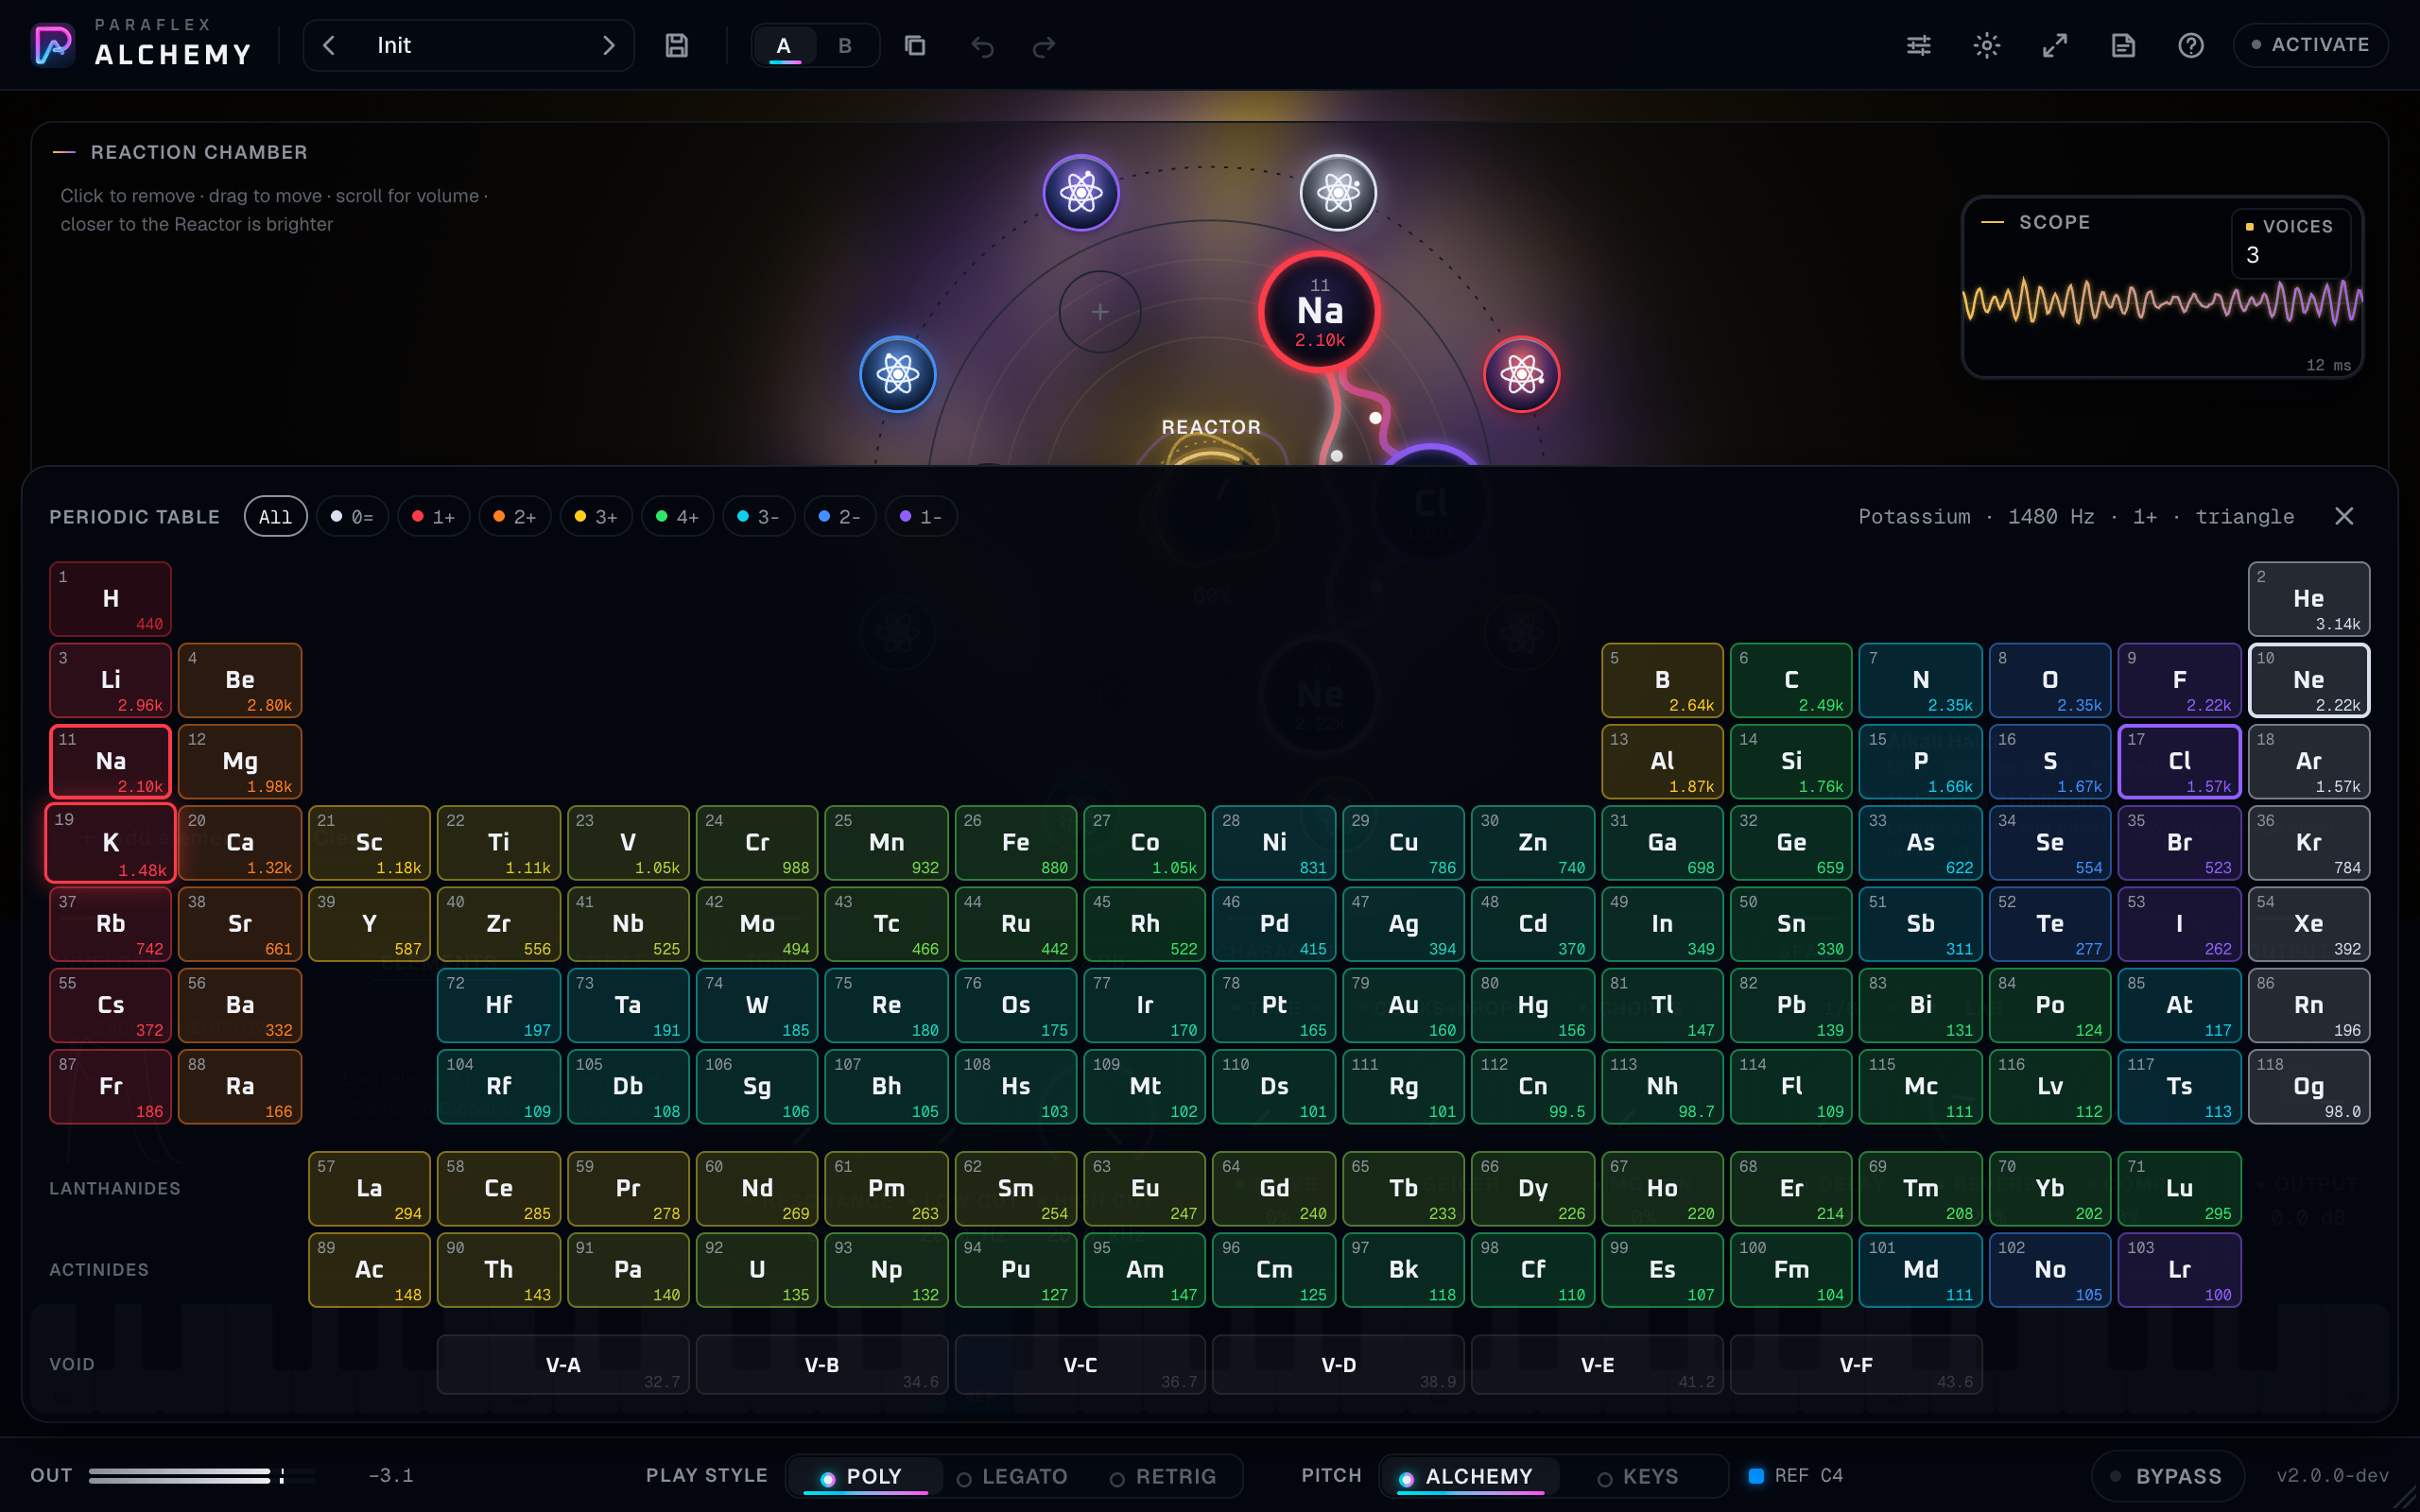Filter elements by 1+ charge

pos(434,517)
